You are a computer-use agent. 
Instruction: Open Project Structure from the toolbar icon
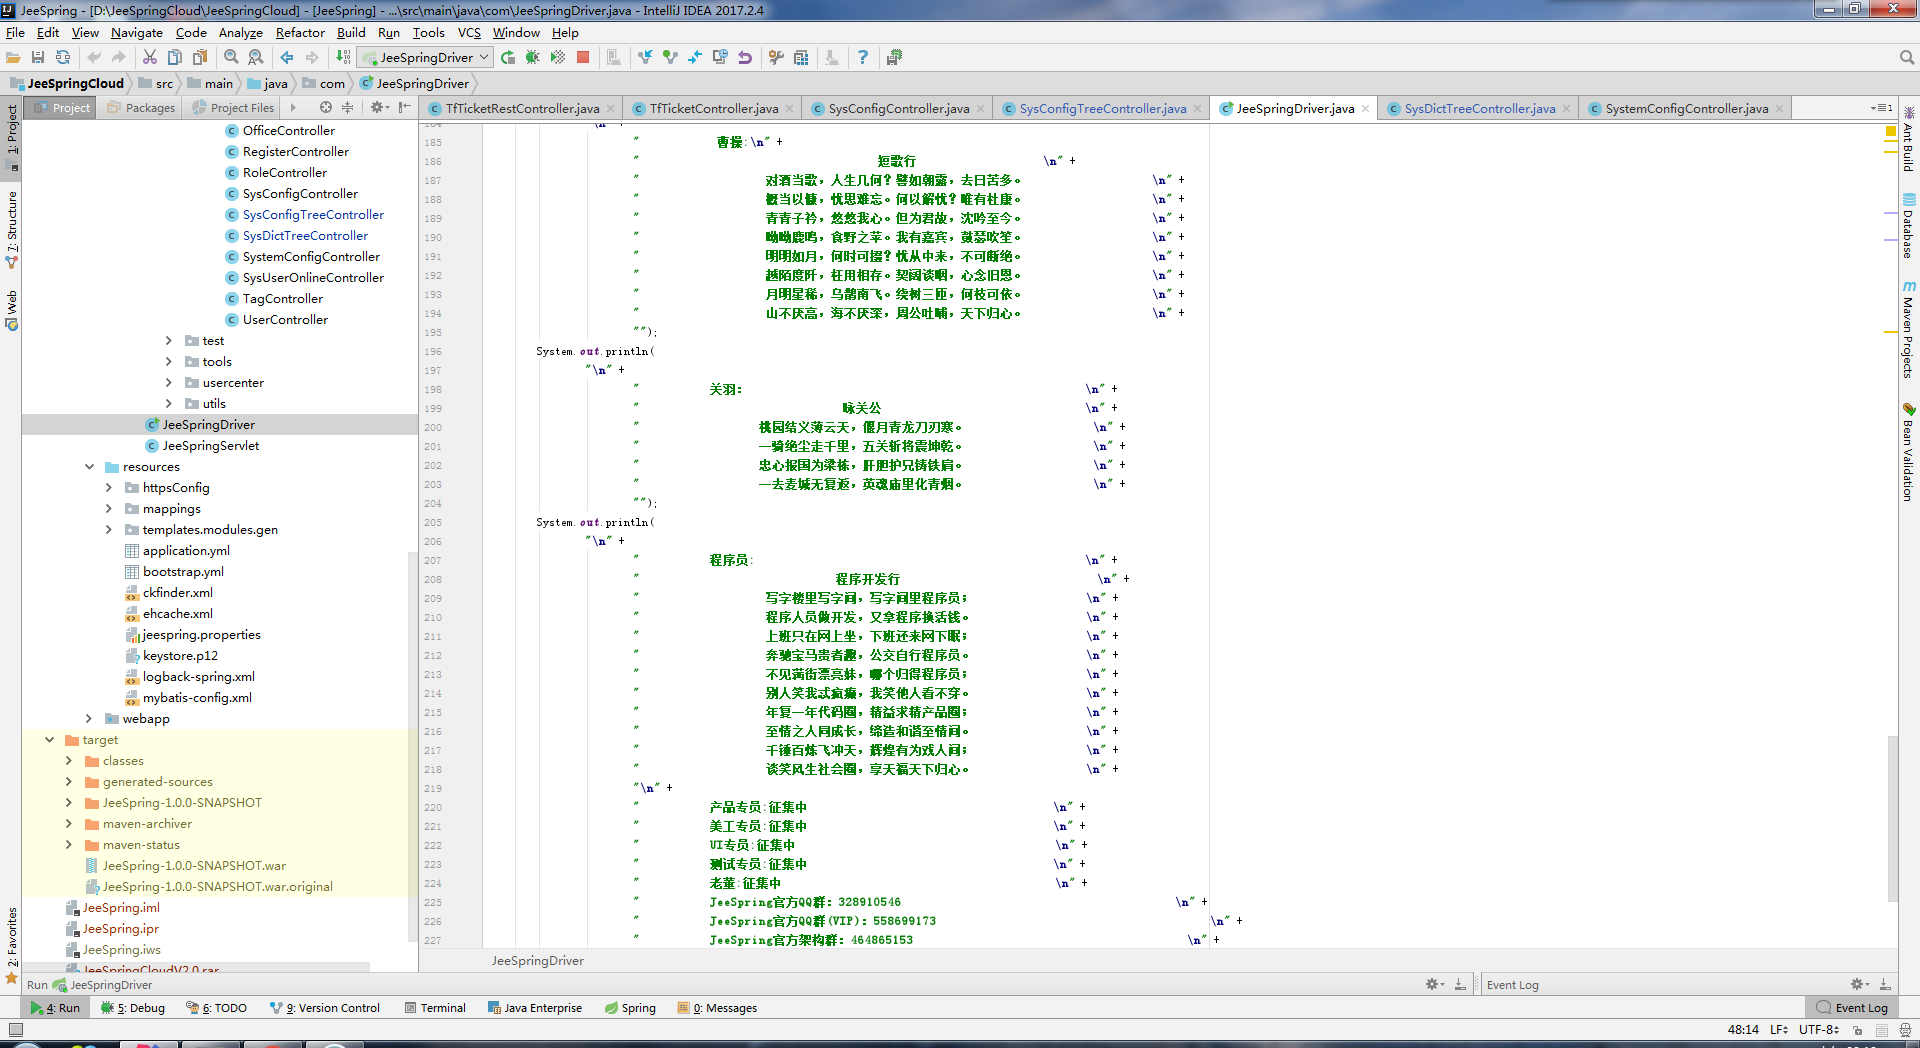(x=801, y=57)
